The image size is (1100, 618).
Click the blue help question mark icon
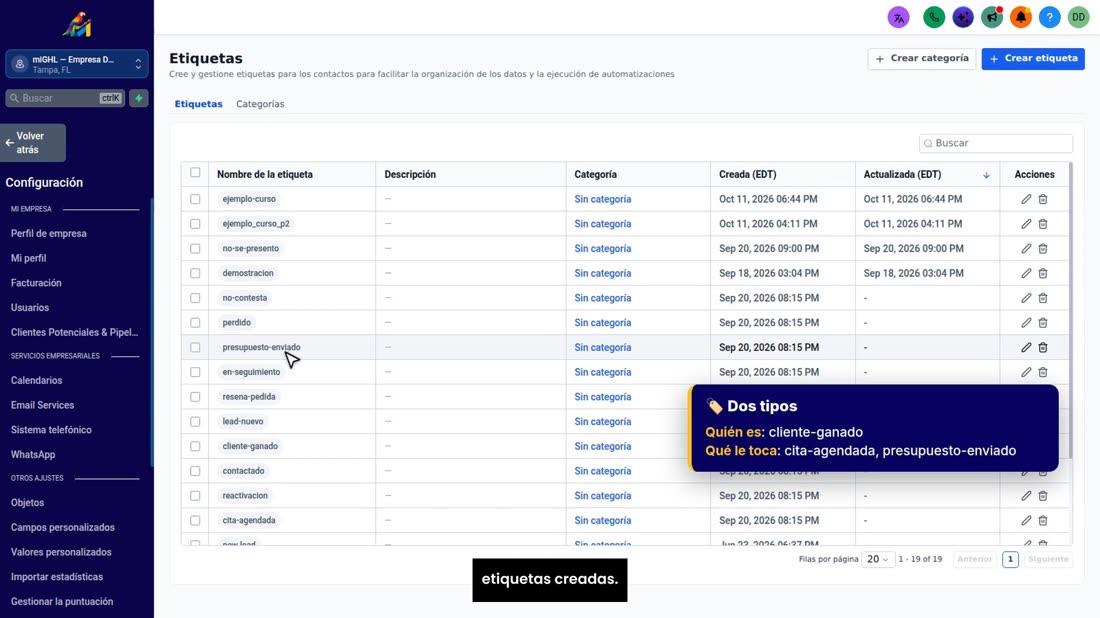point(1049,18)
